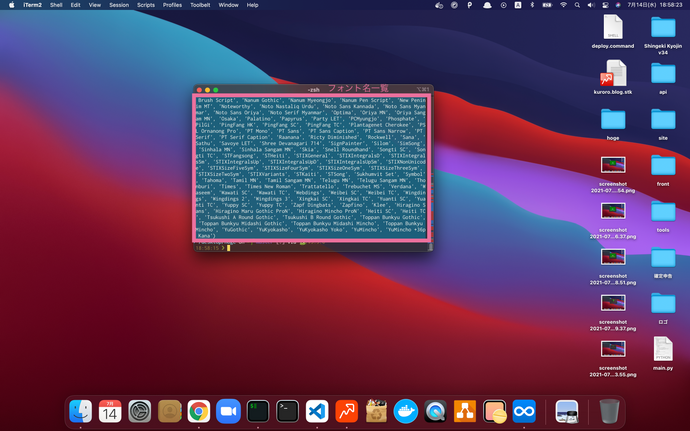
Task: Open Spotlight search from the menu bar
Action: [x=577, y=5]
